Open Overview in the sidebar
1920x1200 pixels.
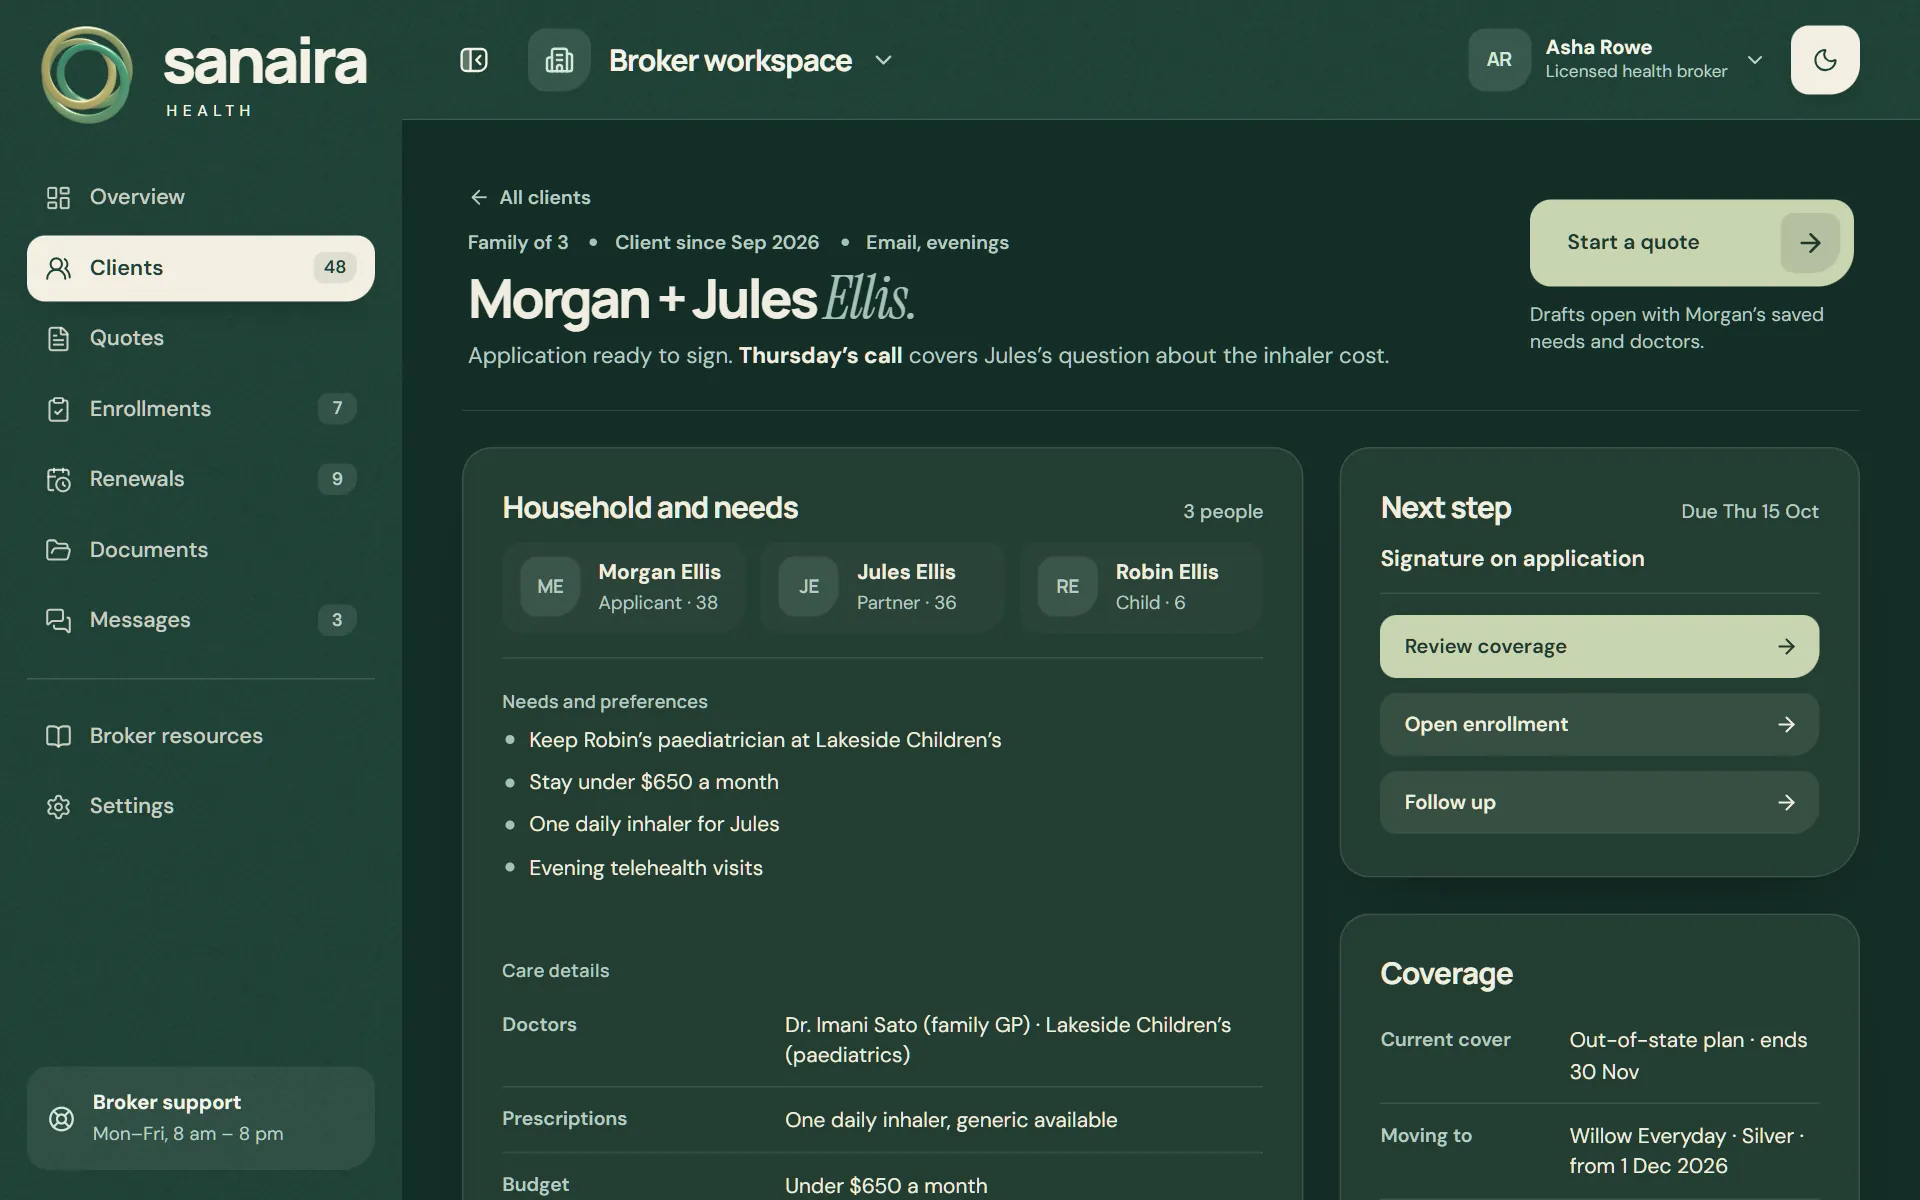(201, 197)
